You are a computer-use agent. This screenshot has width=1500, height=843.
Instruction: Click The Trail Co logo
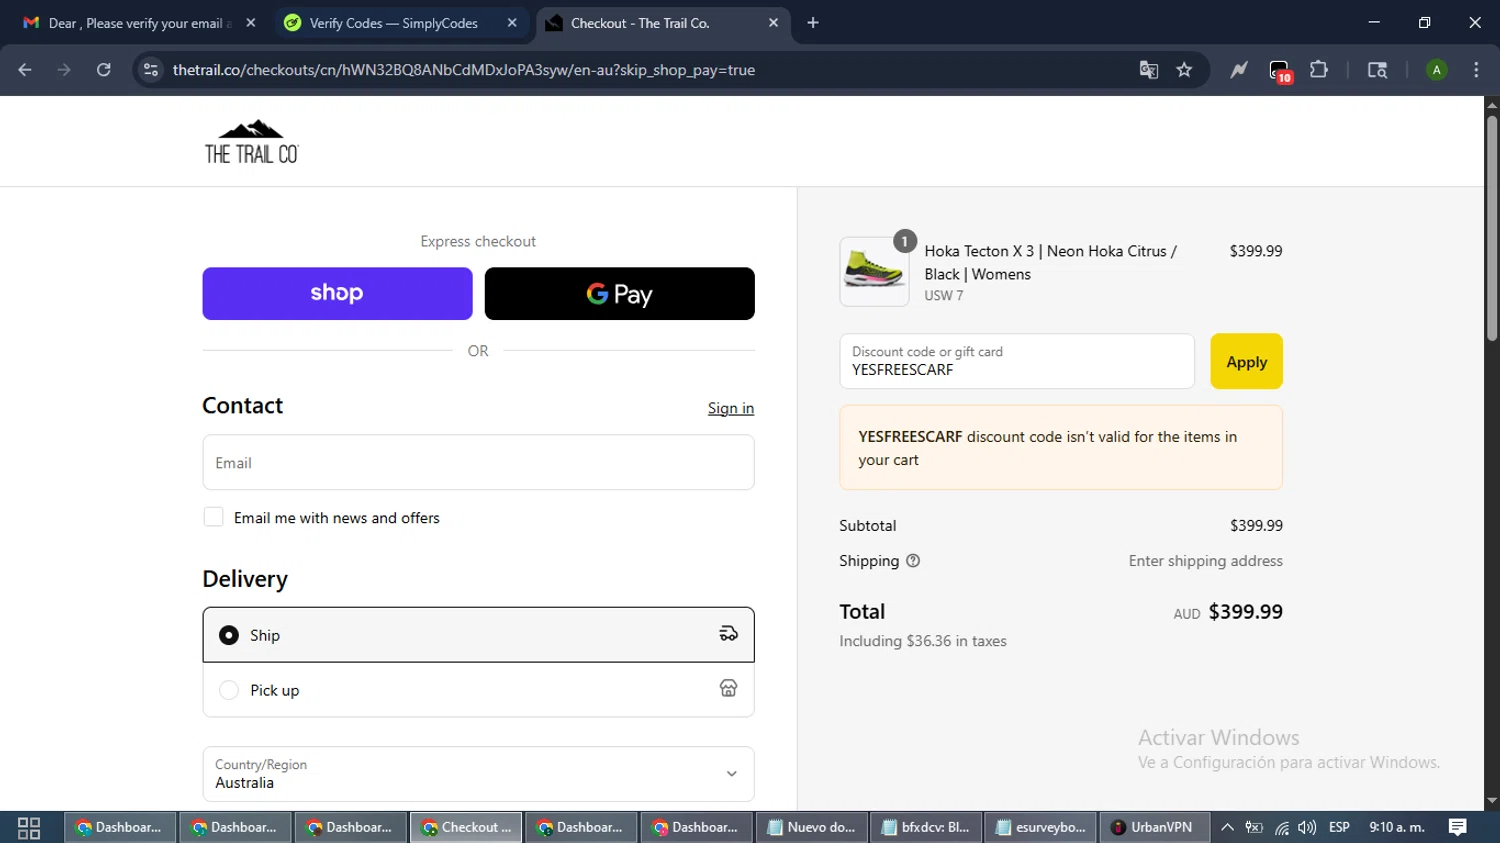coord(251,142)
